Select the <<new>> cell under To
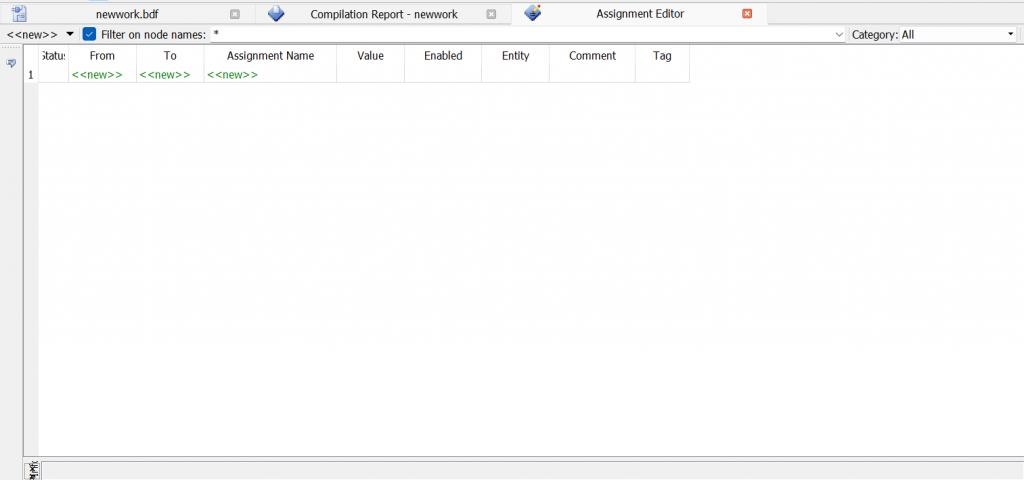Image resolution: width=1024 pixels, height=480 pixels. (170, 74)
